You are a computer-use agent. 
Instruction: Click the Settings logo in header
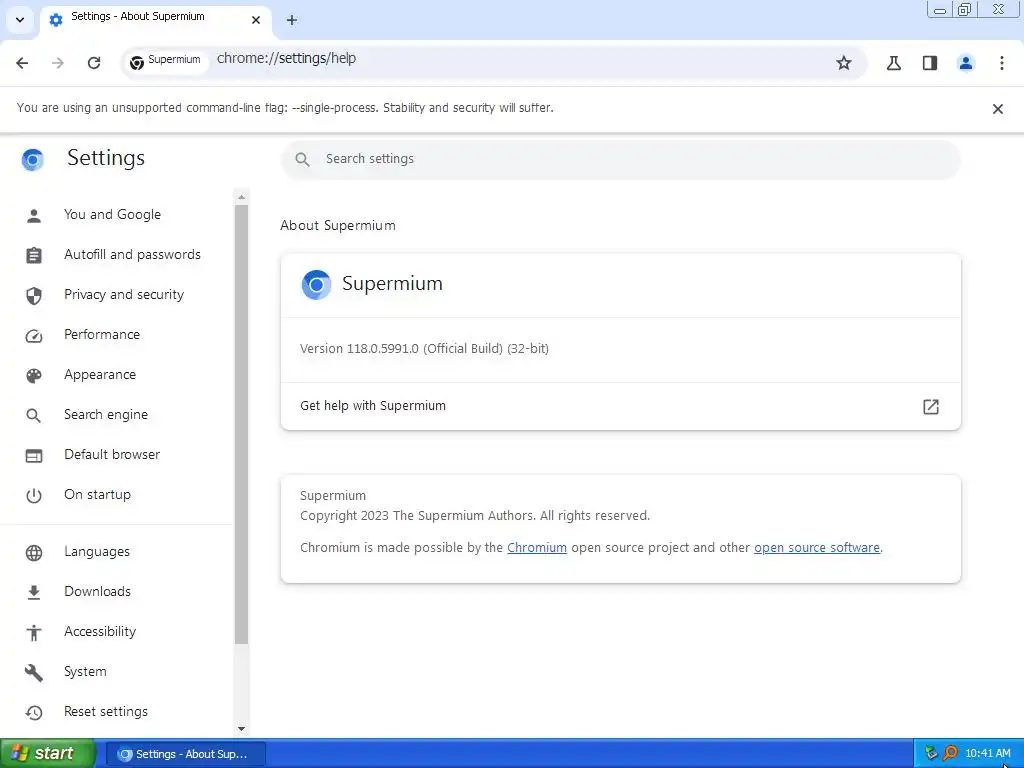pyautogui.click(x=33, y=159)
